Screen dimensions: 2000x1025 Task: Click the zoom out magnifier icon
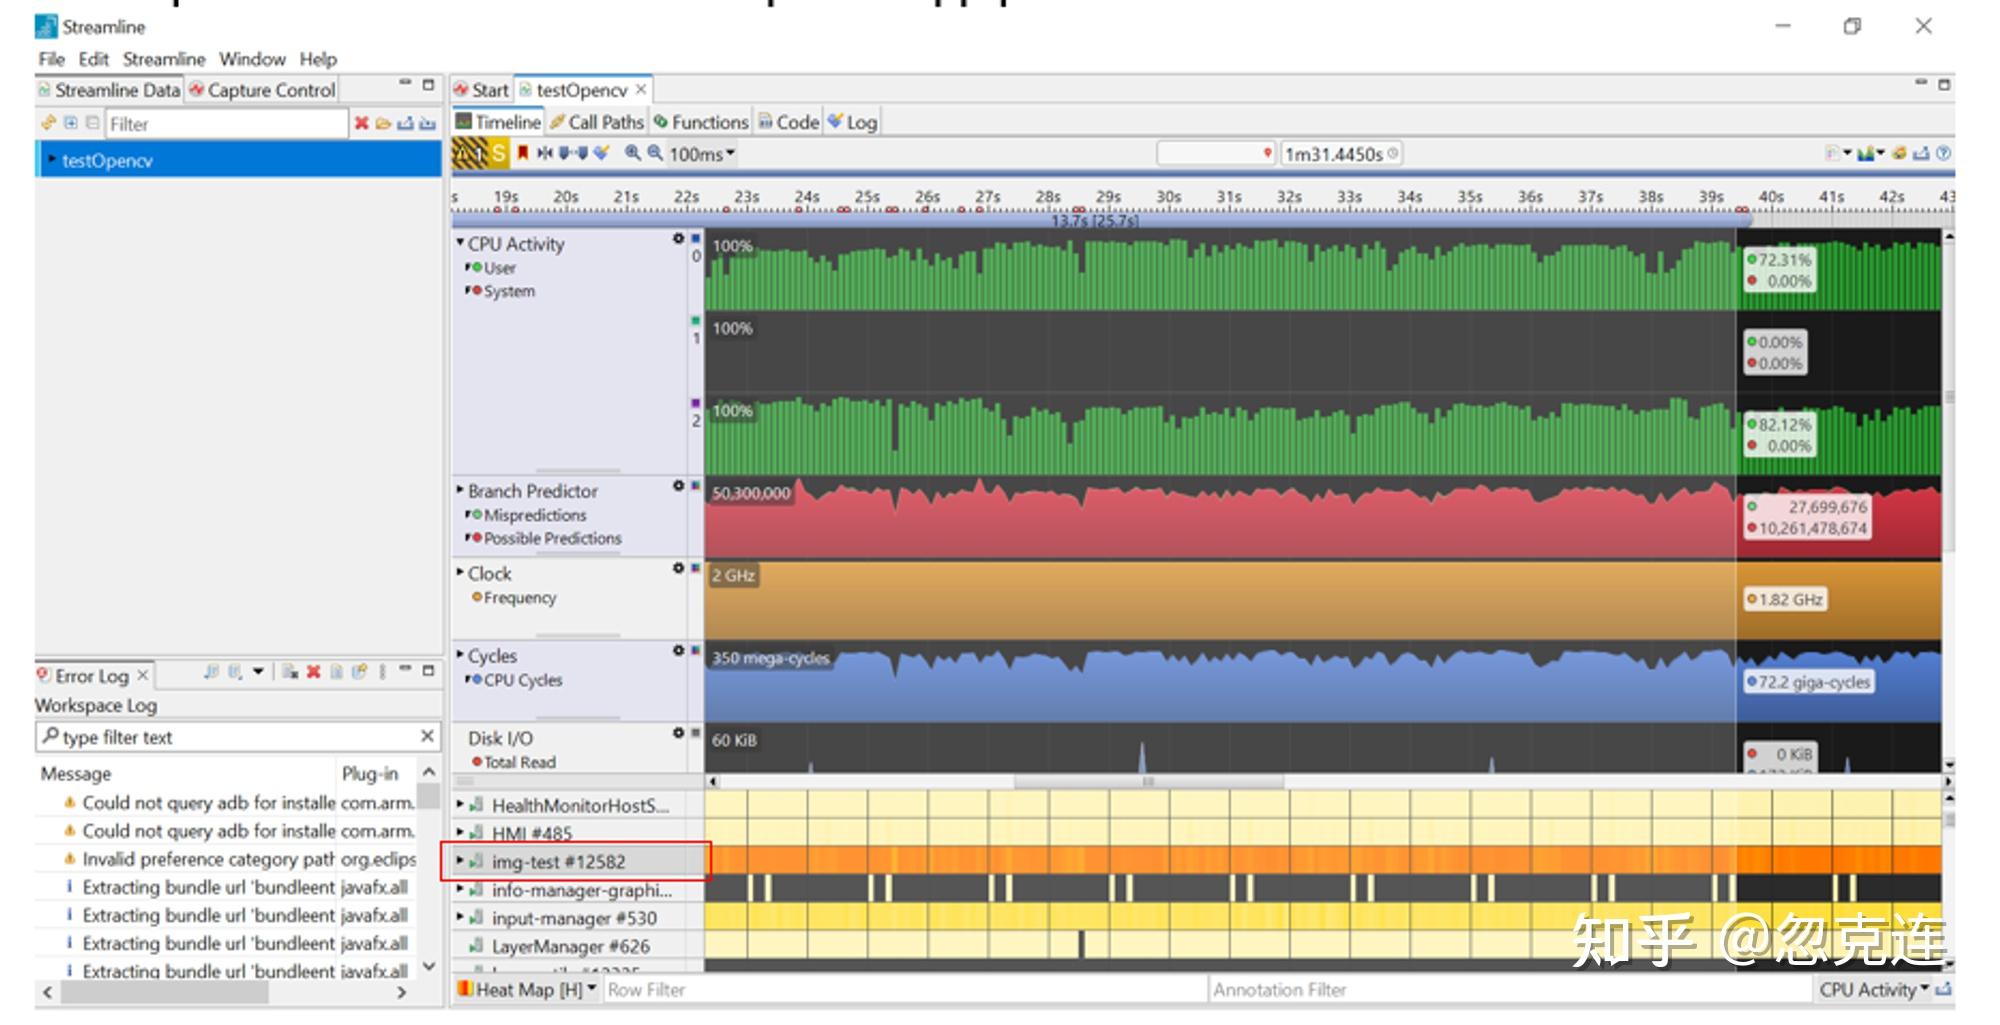(x=654, y=153)
